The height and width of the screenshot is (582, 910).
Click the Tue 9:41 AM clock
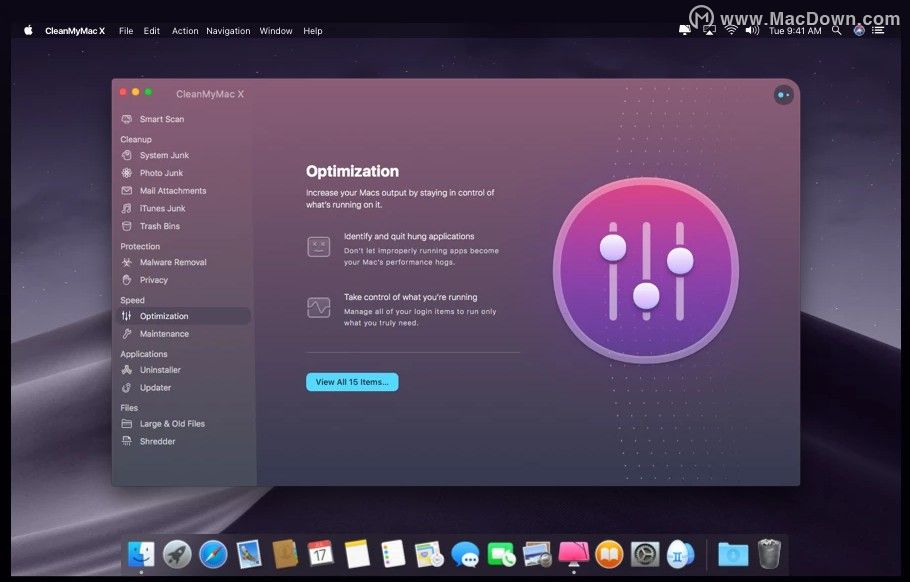pyautogui.click(x=795, y=31)
